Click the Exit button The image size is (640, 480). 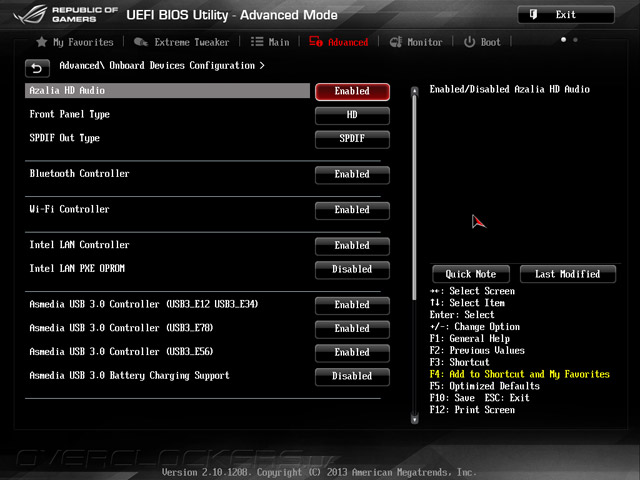(566, 15)
